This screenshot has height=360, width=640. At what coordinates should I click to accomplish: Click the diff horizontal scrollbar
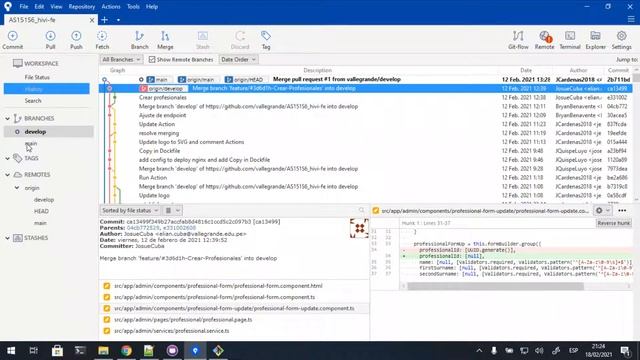[x=496, y=287]
